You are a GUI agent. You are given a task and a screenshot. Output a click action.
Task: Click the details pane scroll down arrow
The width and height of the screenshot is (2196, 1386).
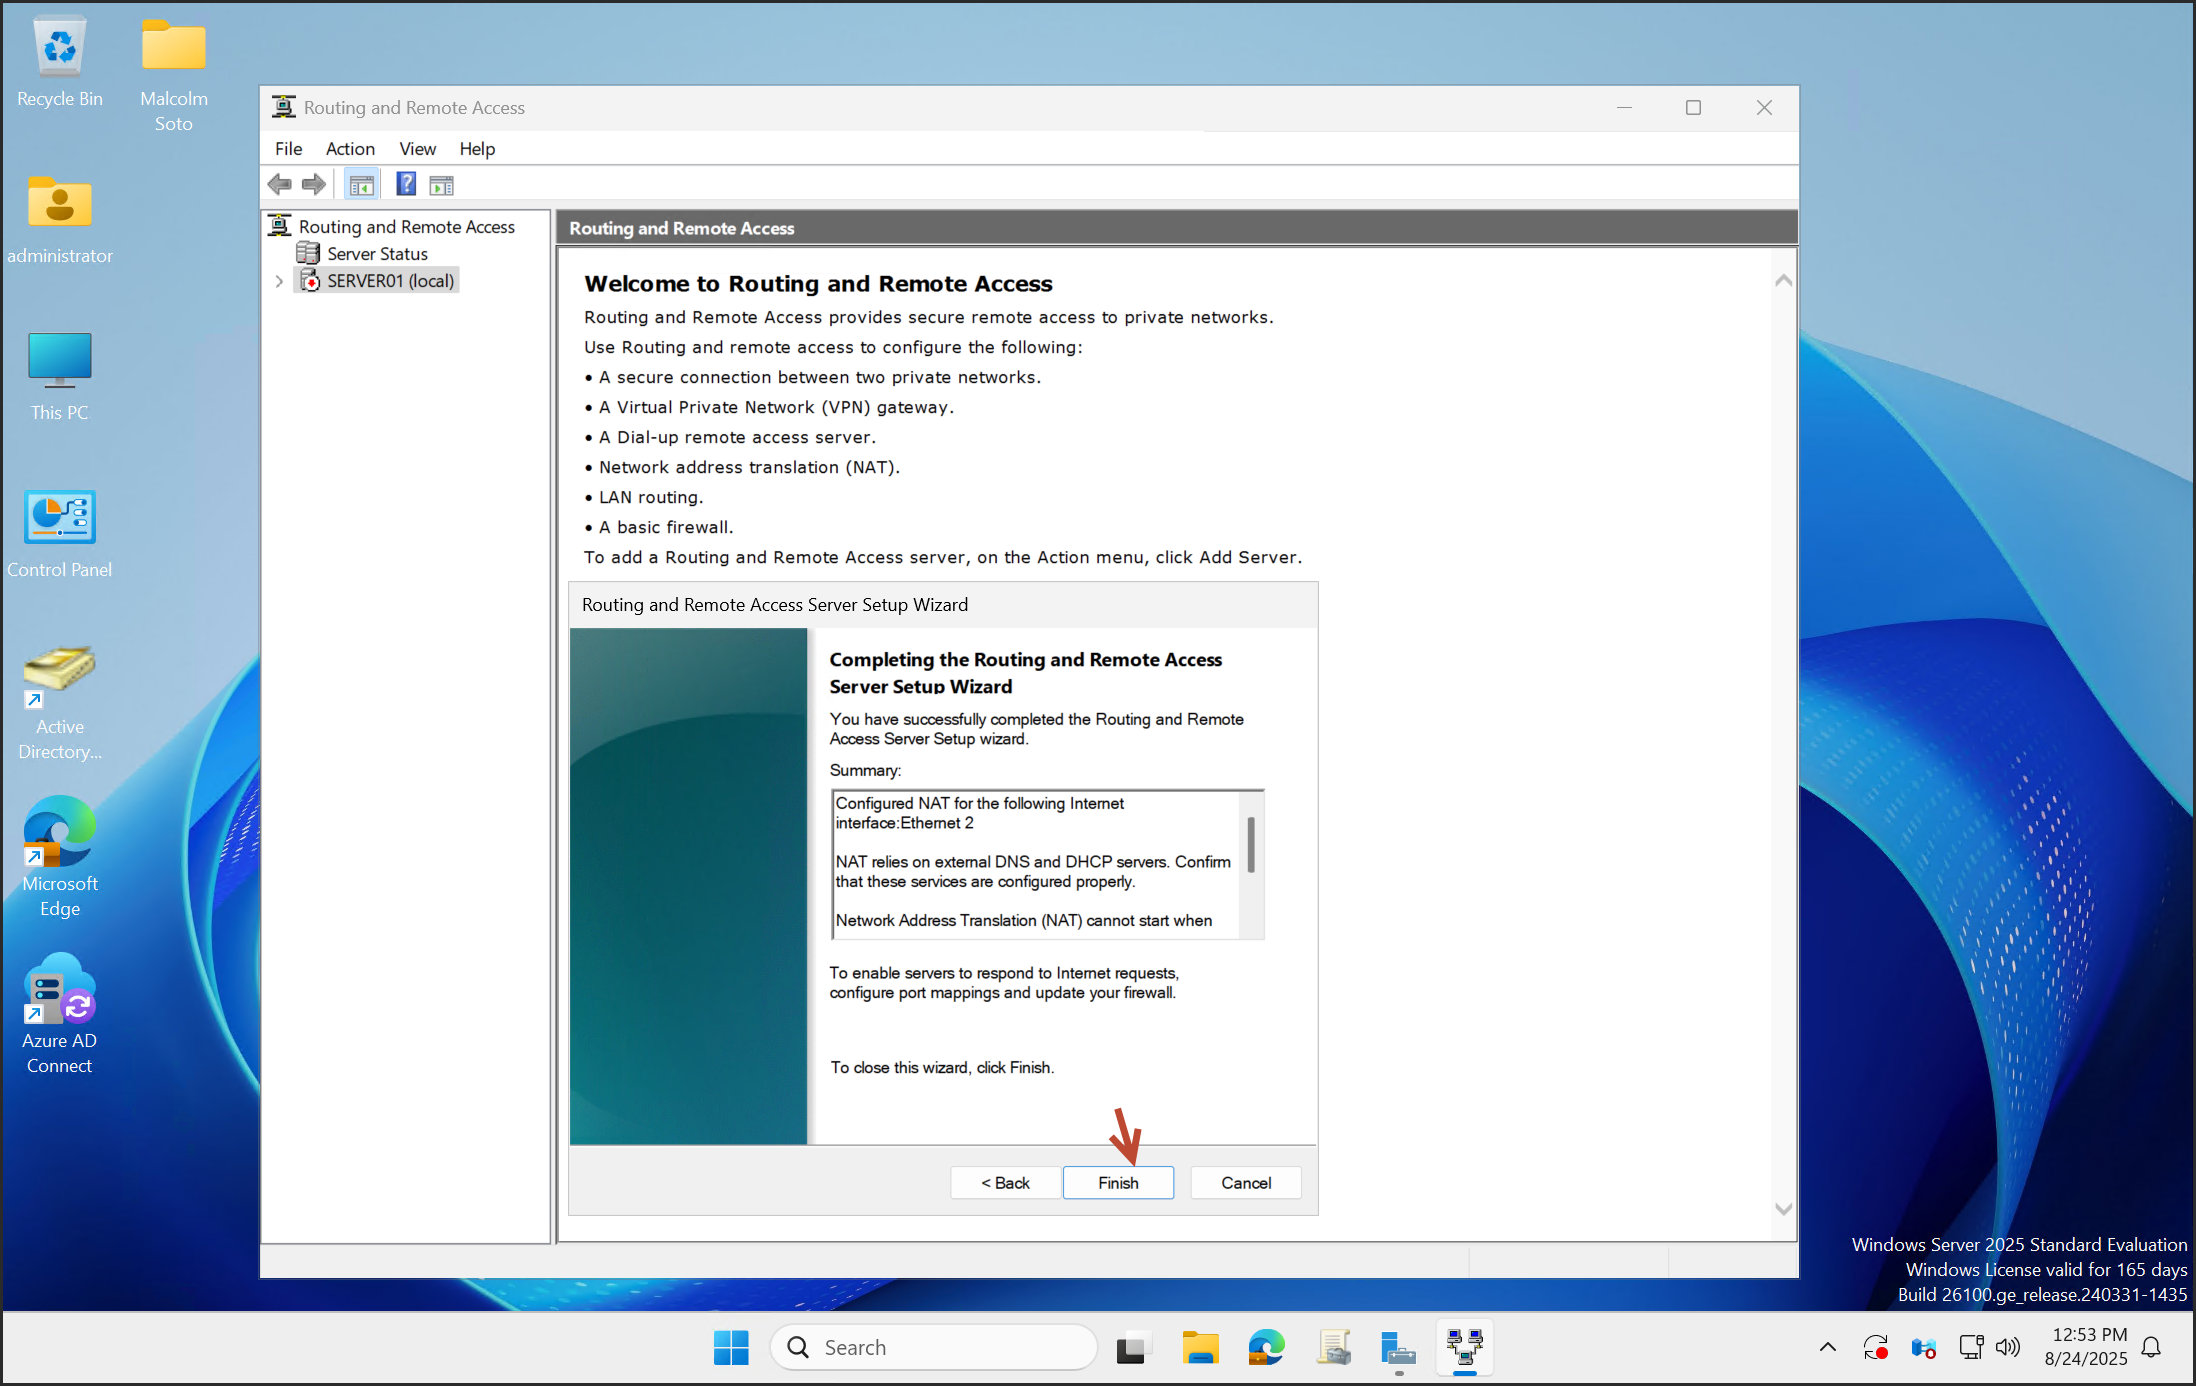click(1783, 1209)
